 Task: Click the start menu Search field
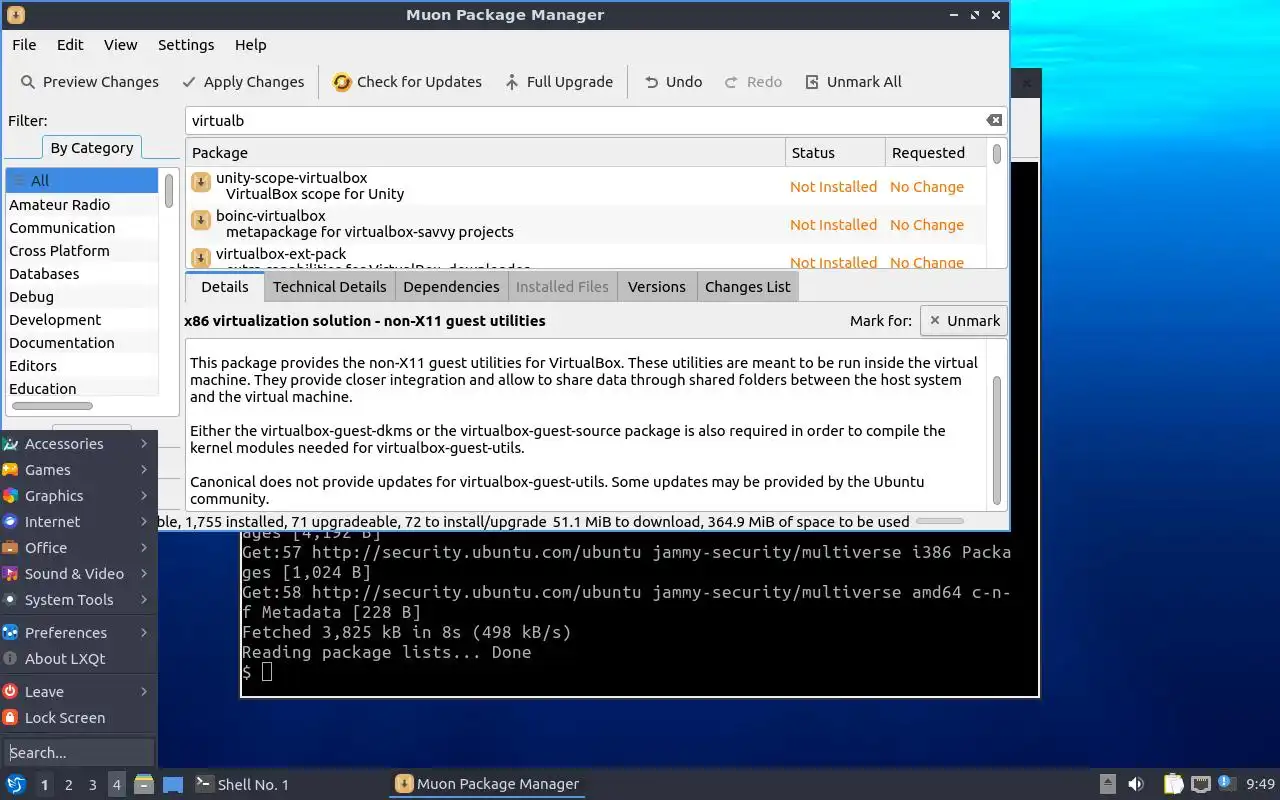click(x=79, y=752)
